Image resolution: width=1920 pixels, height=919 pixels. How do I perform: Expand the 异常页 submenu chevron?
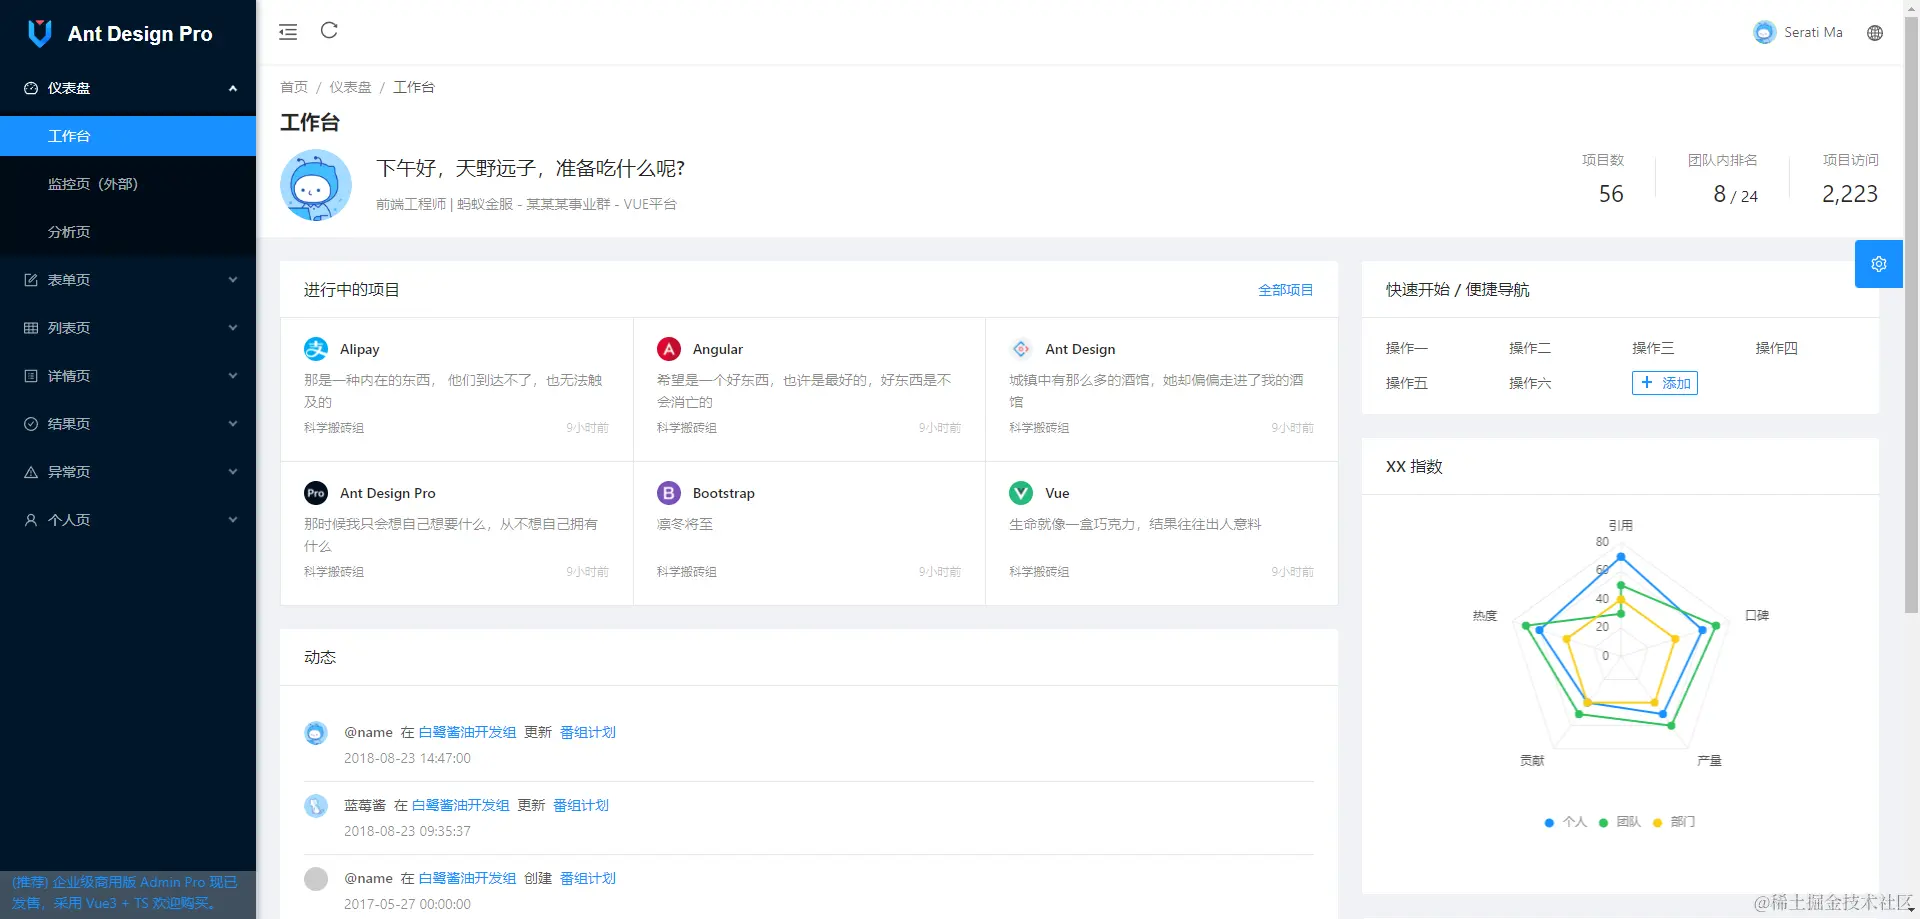click(233, 472)
